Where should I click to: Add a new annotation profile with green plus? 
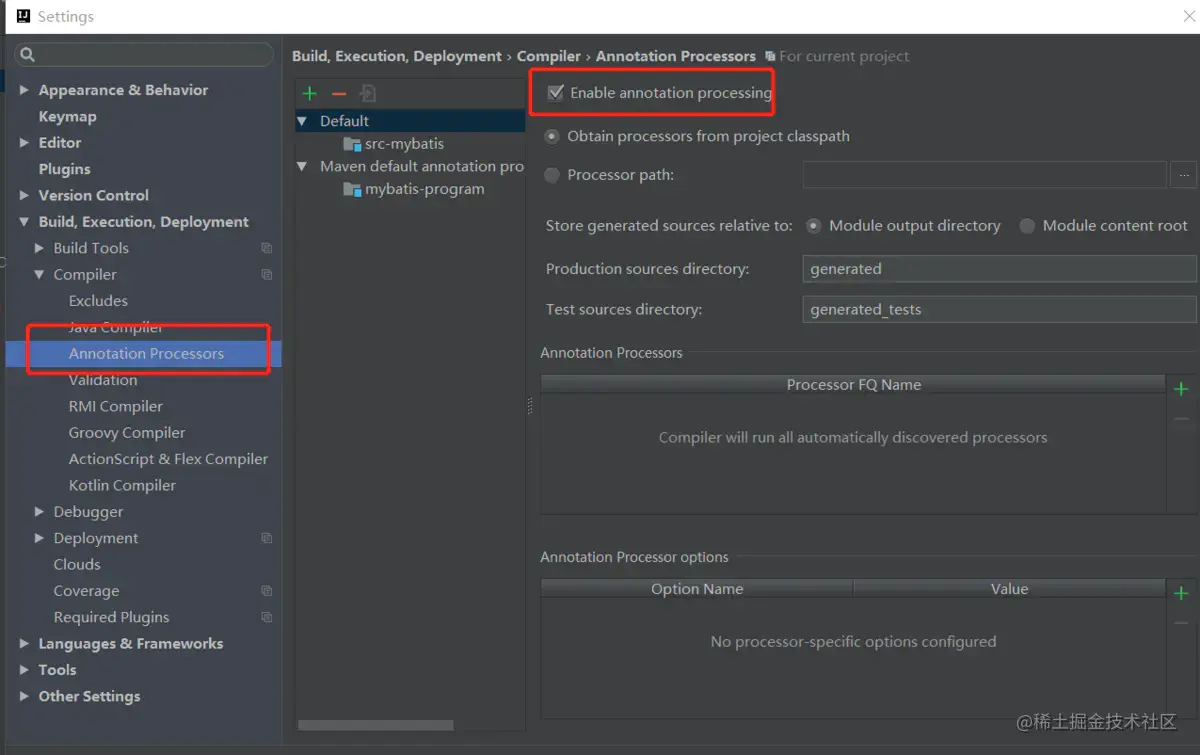(310, 93)
